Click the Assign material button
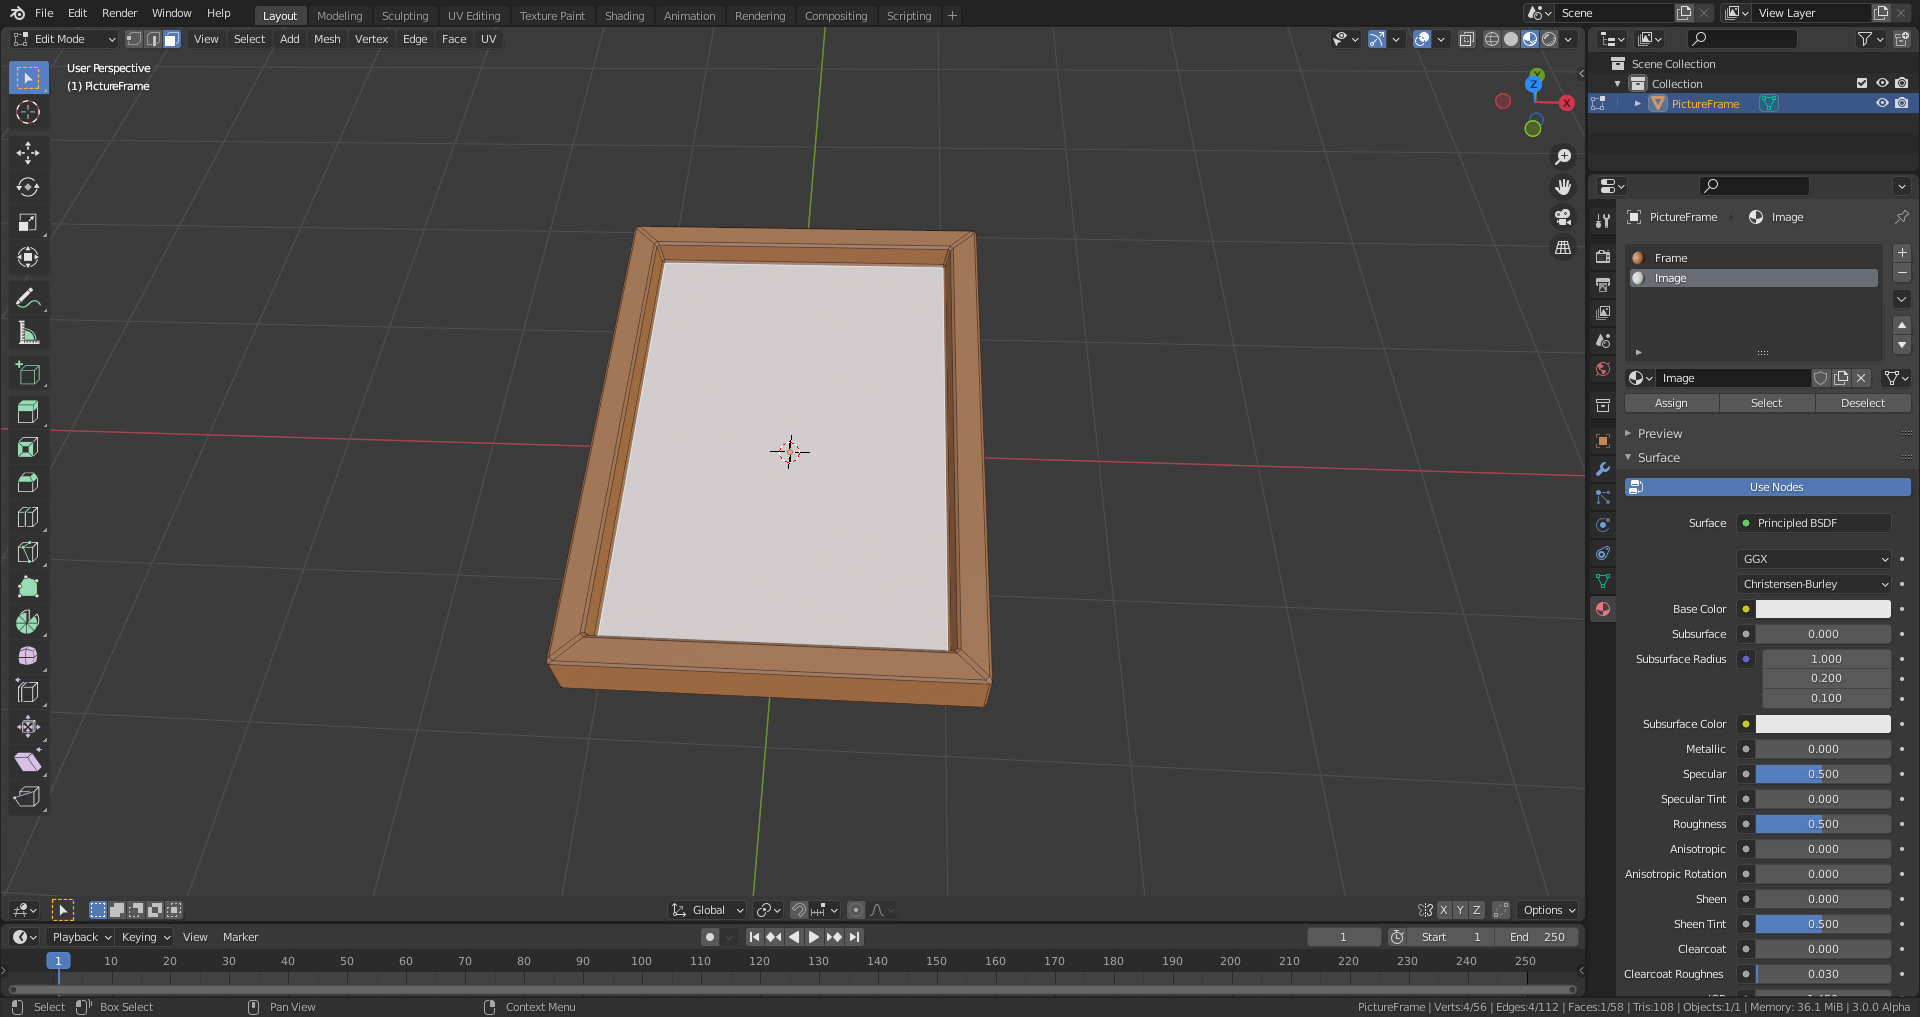This screenshot has width=1920, height=1017. 1671,403
